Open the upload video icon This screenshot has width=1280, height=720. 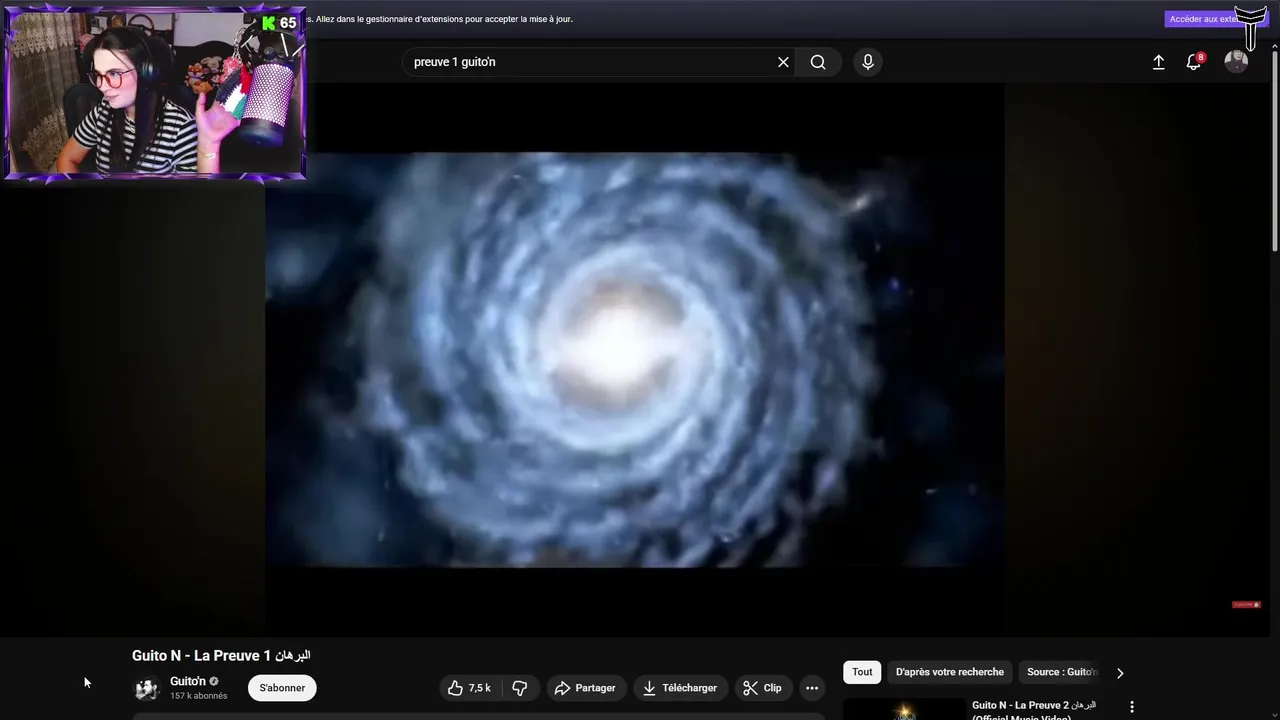click(1158, 62)
